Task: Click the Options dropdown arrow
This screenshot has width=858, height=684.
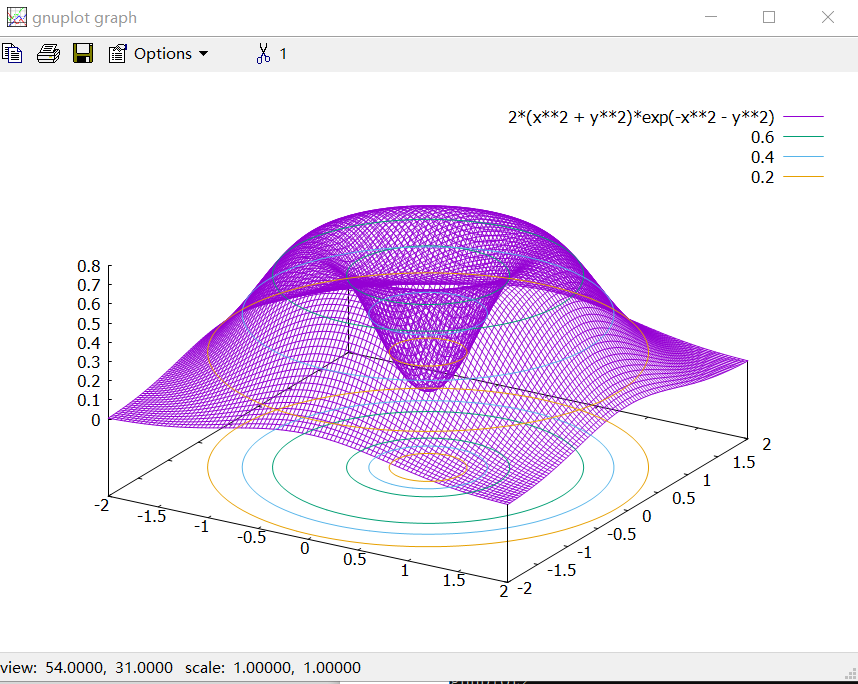Action: point(201,54)
